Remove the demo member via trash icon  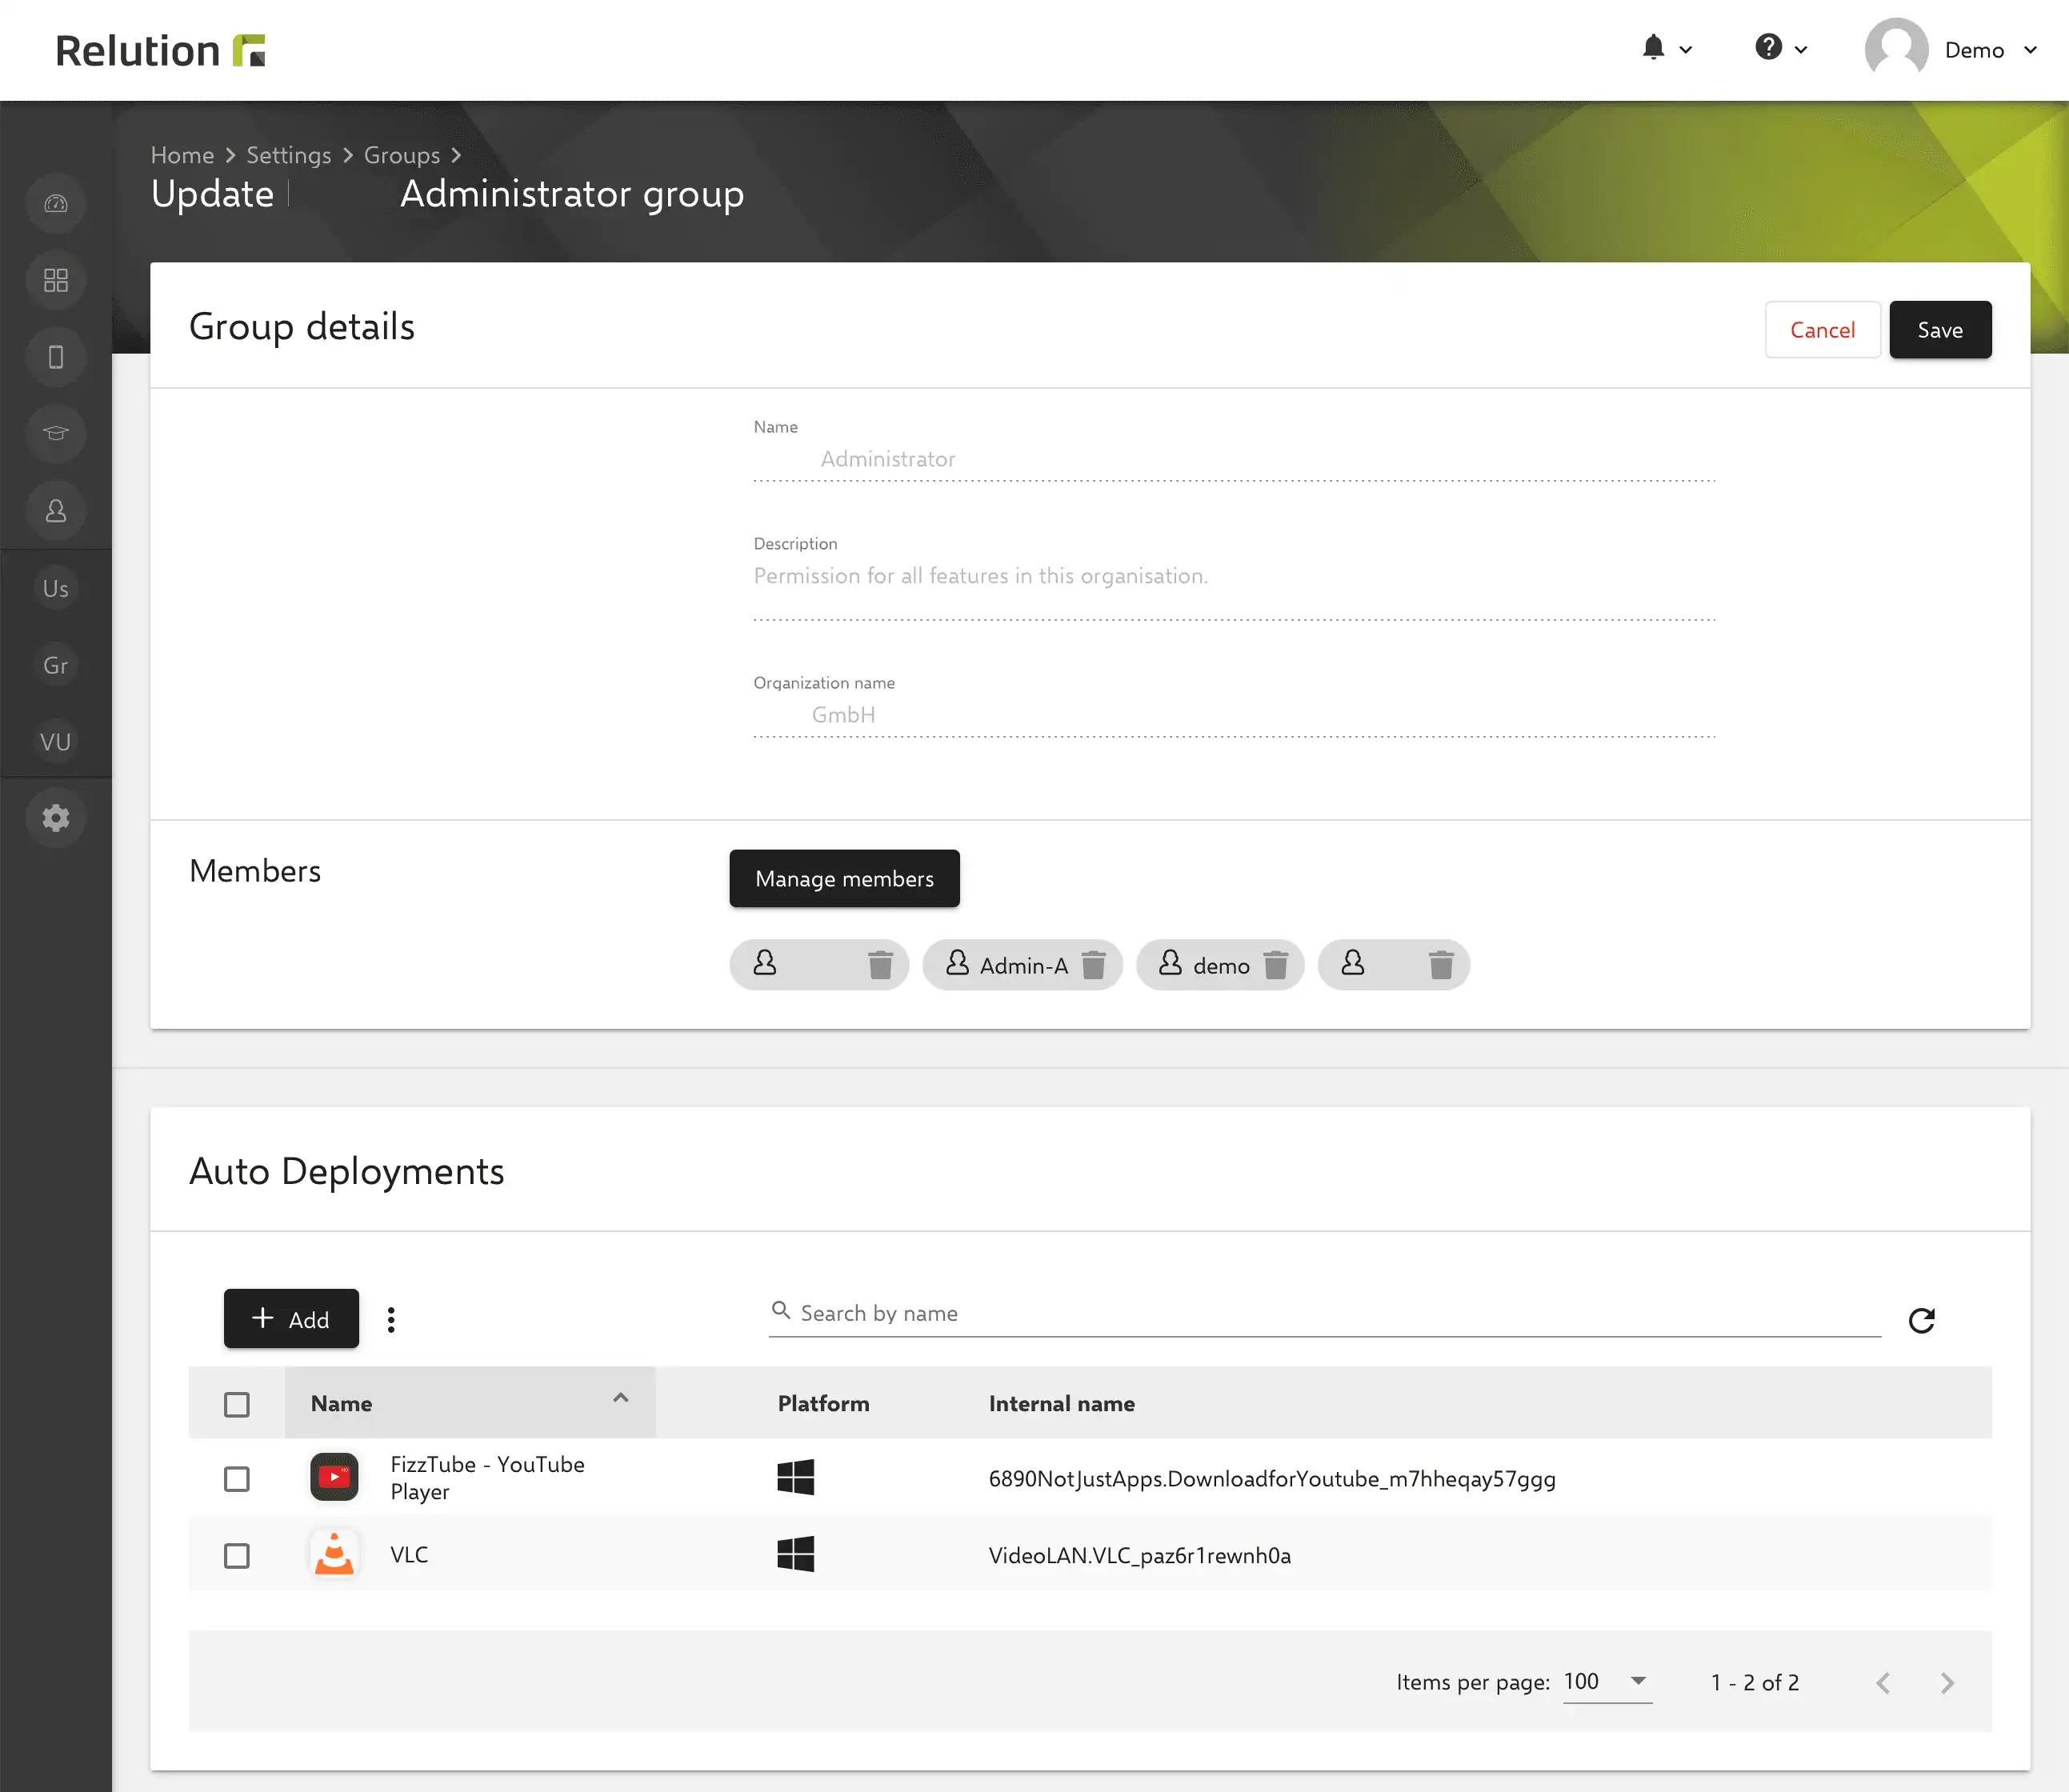[1276, 965]
